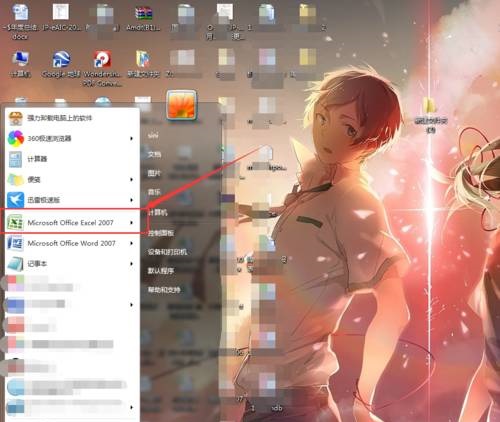Image resolution: width=500 pixels, height=422 pixels.
Task: Open 控制面板 from Start menu
Action: 161,233
